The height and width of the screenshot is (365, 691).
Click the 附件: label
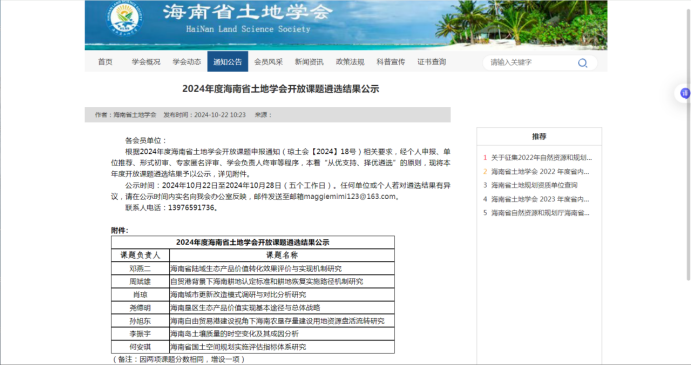[x=119, y=231]
